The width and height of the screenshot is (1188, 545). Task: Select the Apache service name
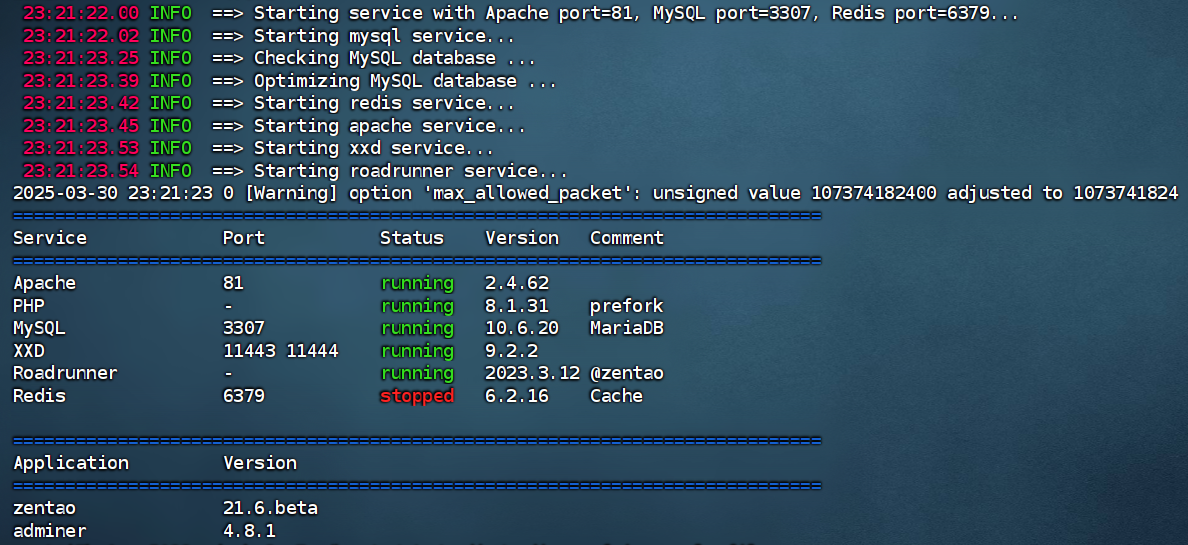point(45,283)
